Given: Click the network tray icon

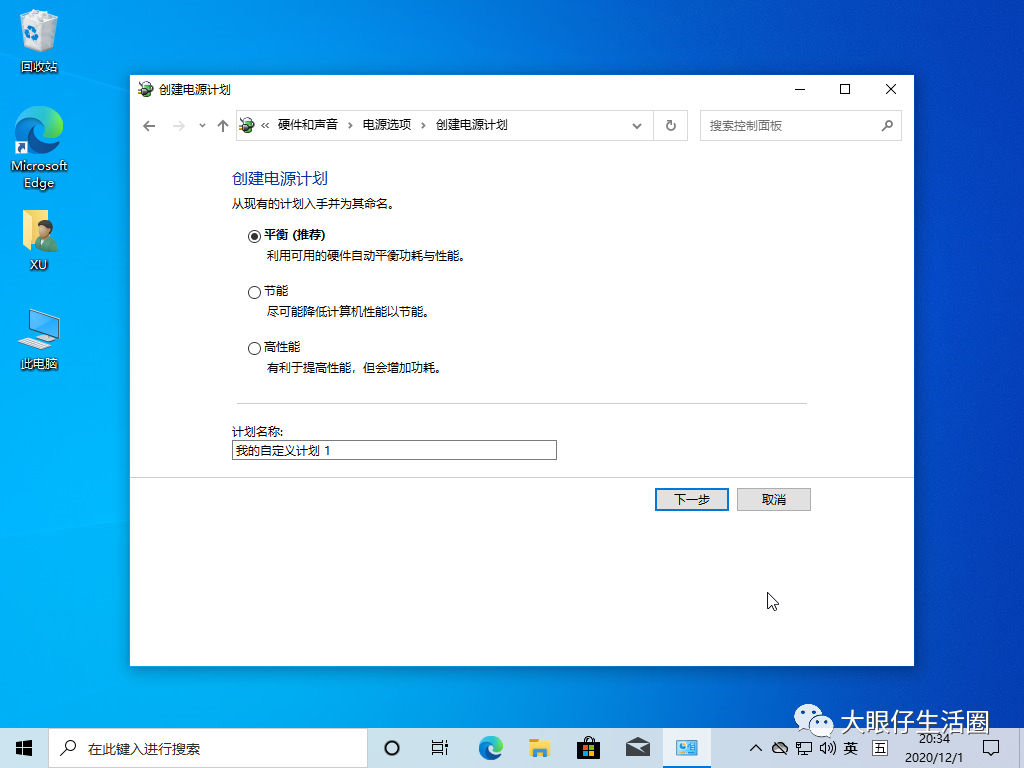Looking at the screenshot, I should 804,748.
